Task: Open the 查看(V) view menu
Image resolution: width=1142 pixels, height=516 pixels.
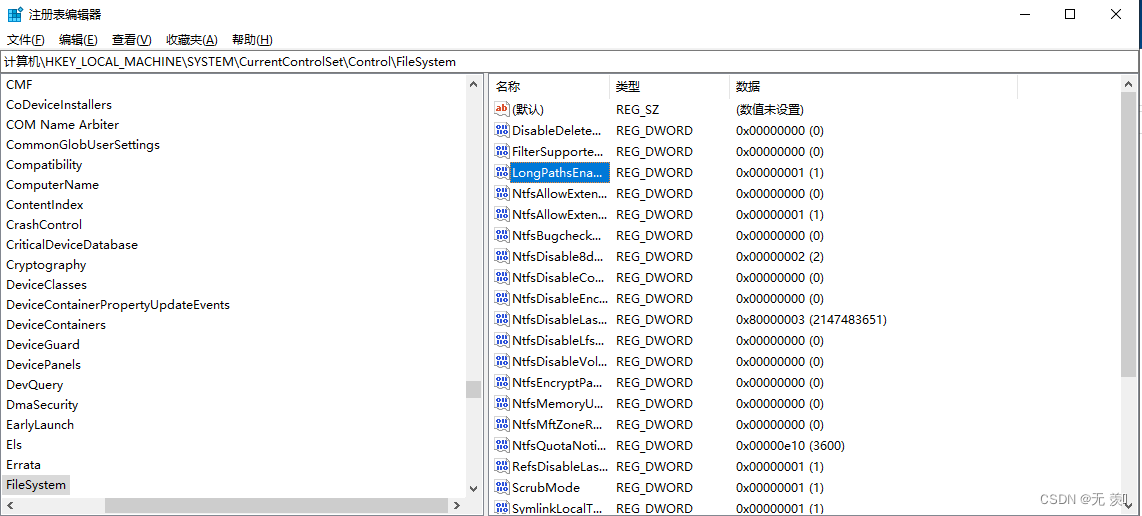Action: [x=131, y=40]
